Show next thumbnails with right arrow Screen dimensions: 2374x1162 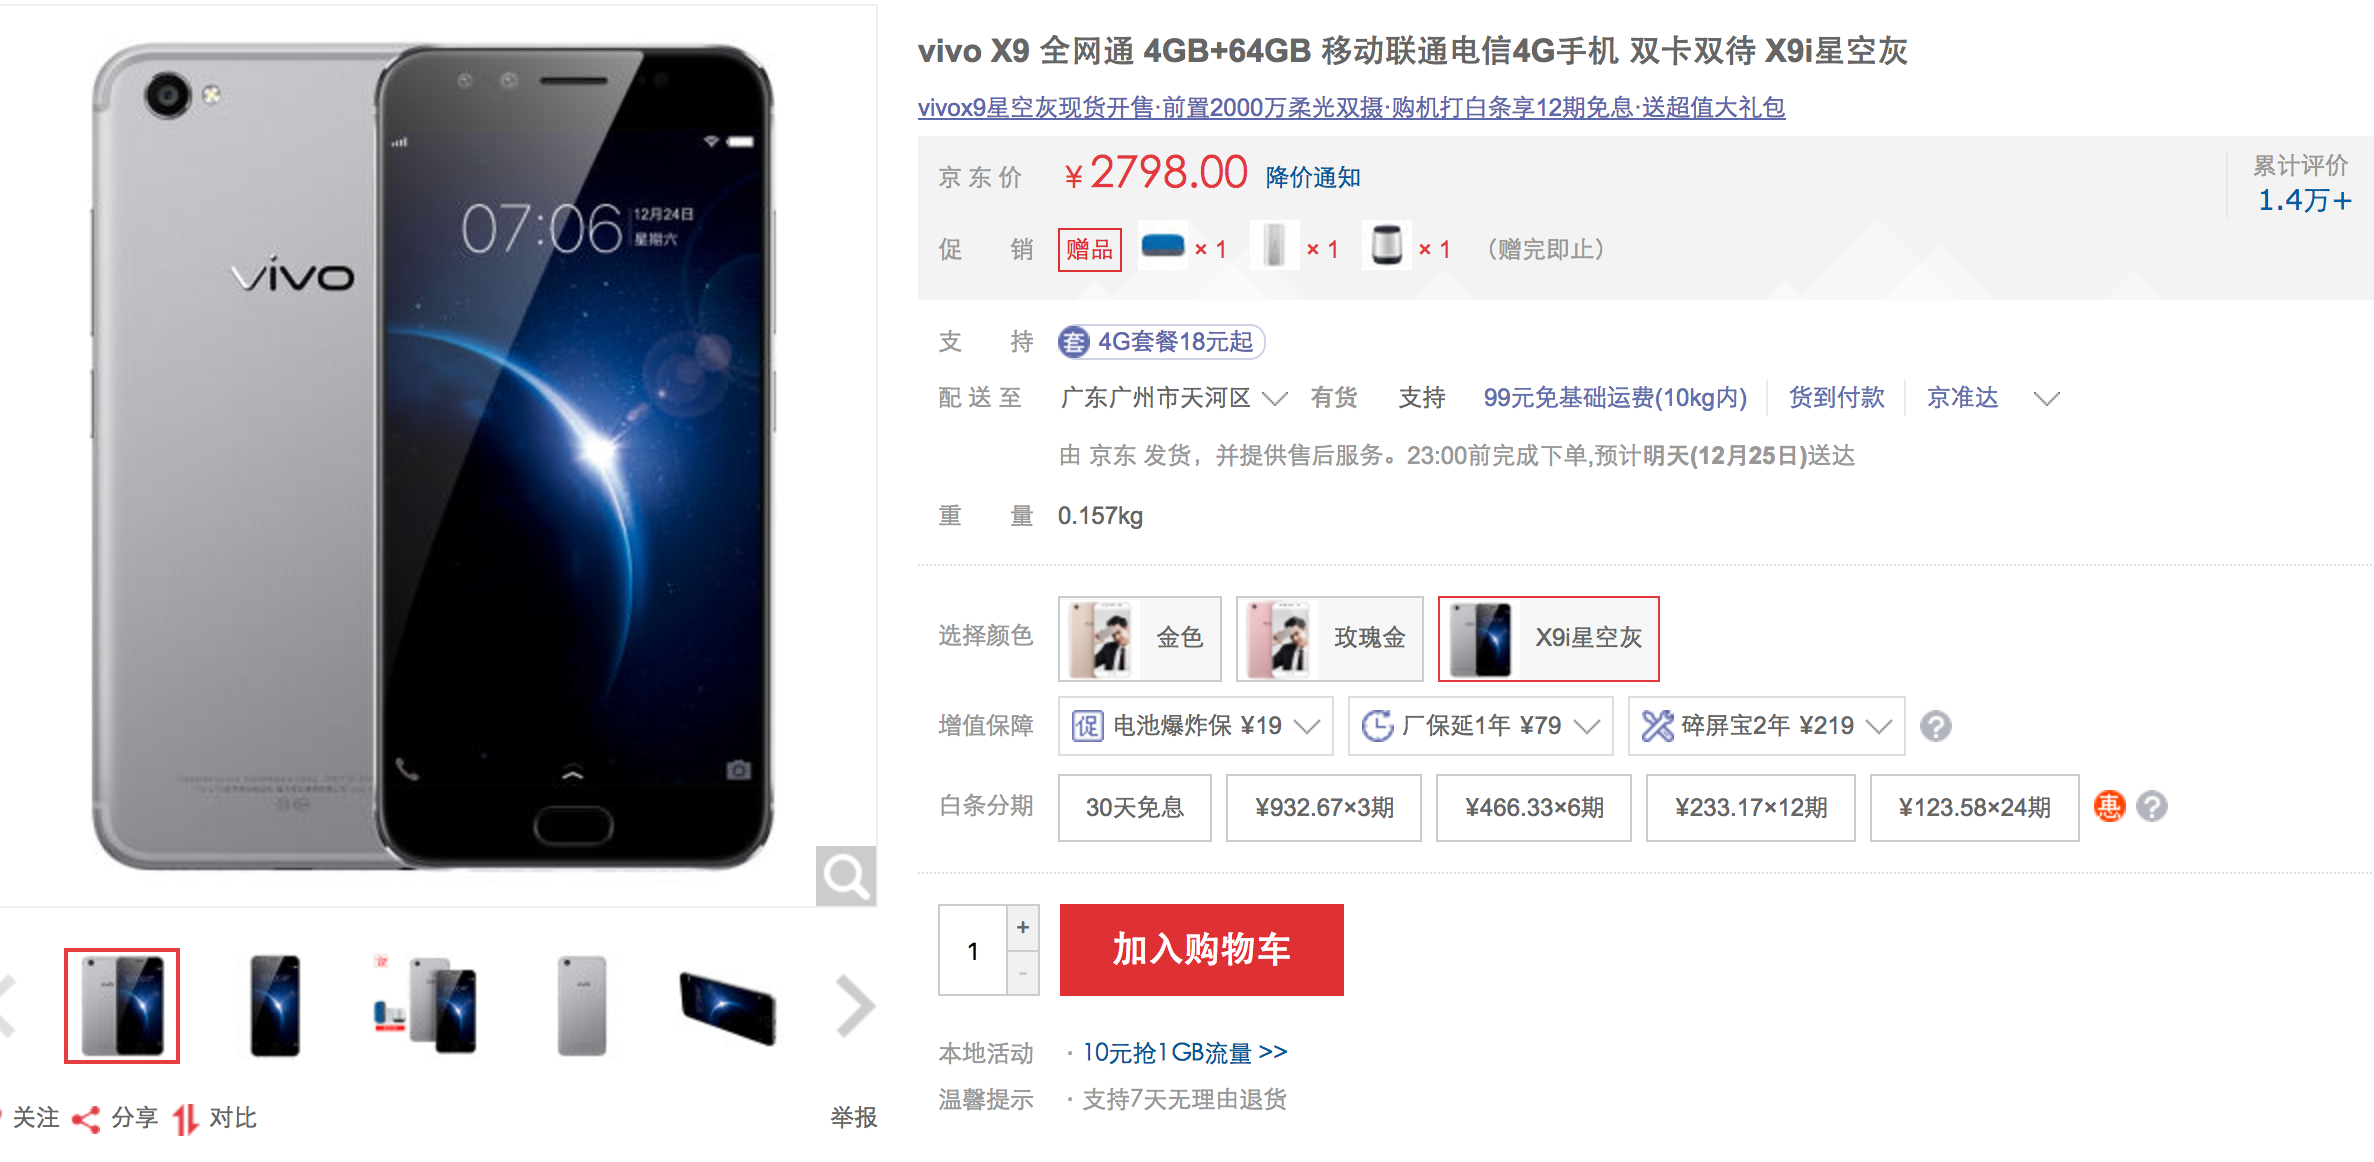pyautogui.click(x=856, y=1005)
